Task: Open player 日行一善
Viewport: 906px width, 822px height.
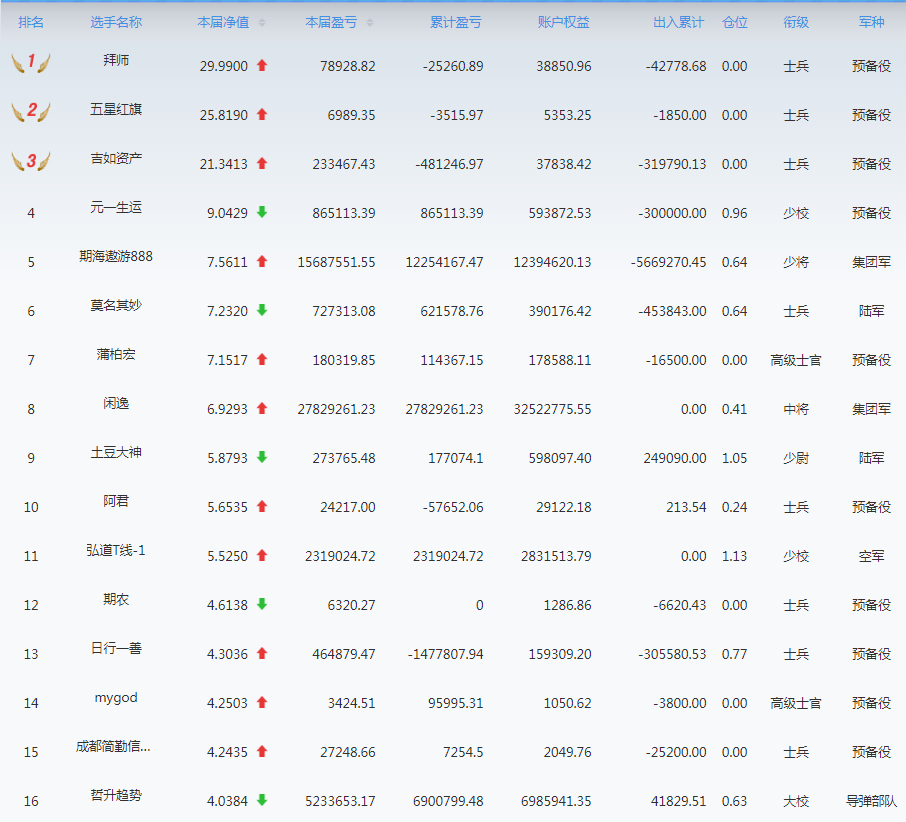Action: (x=116, y=648)
